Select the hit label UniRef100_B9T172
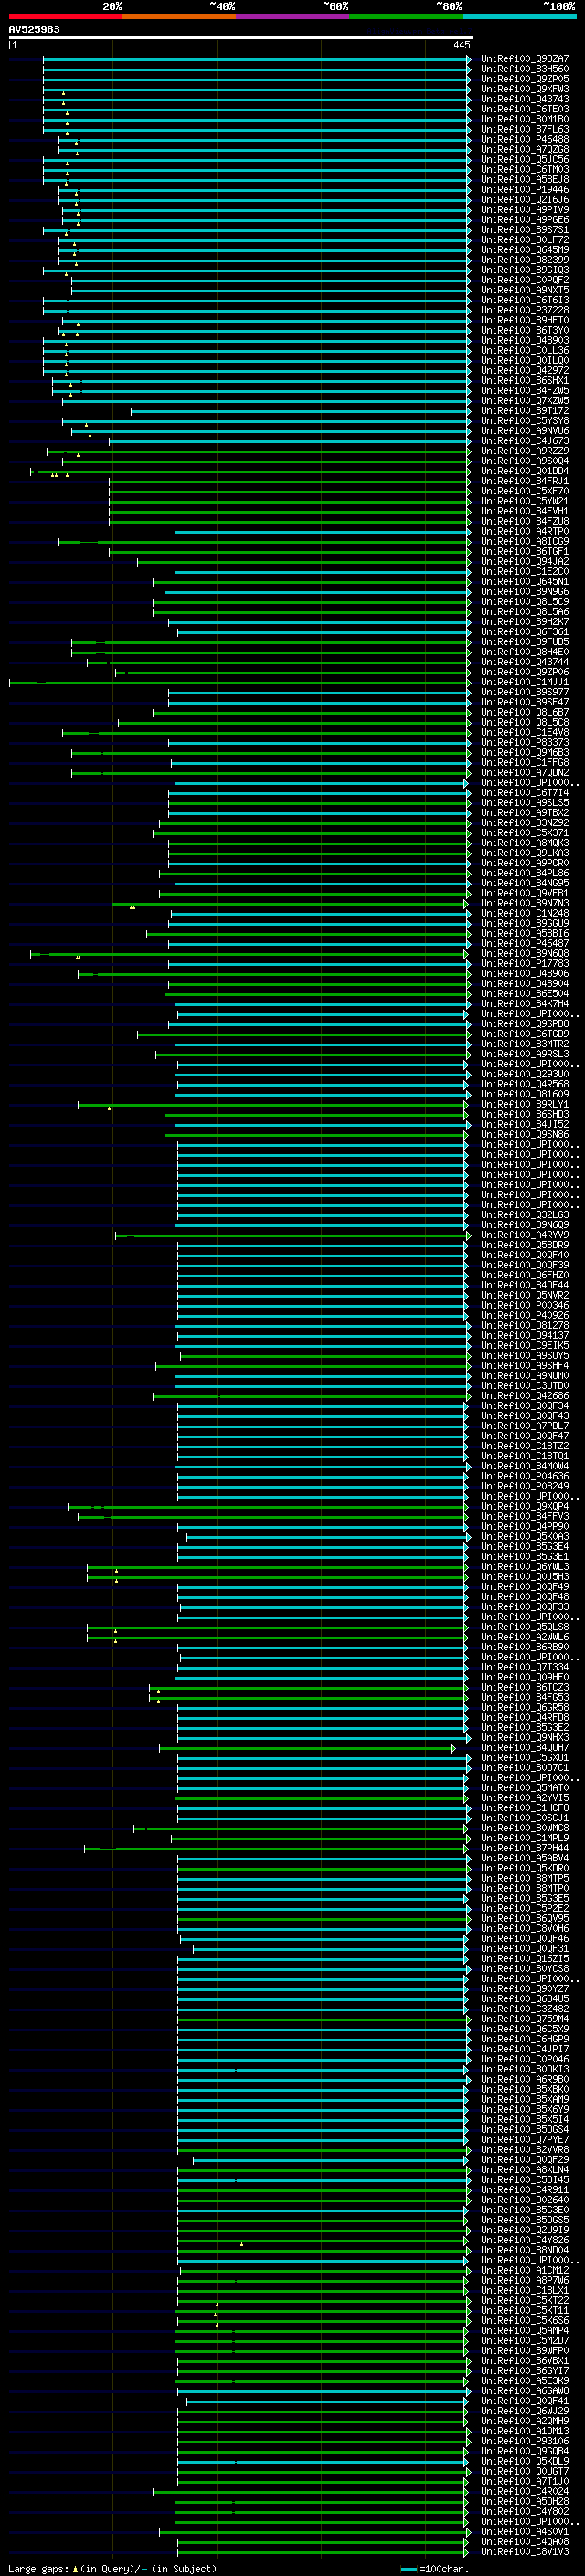The width and height of the screenshot is (585, 2576). pyautogui.click(x=525, y=411)
